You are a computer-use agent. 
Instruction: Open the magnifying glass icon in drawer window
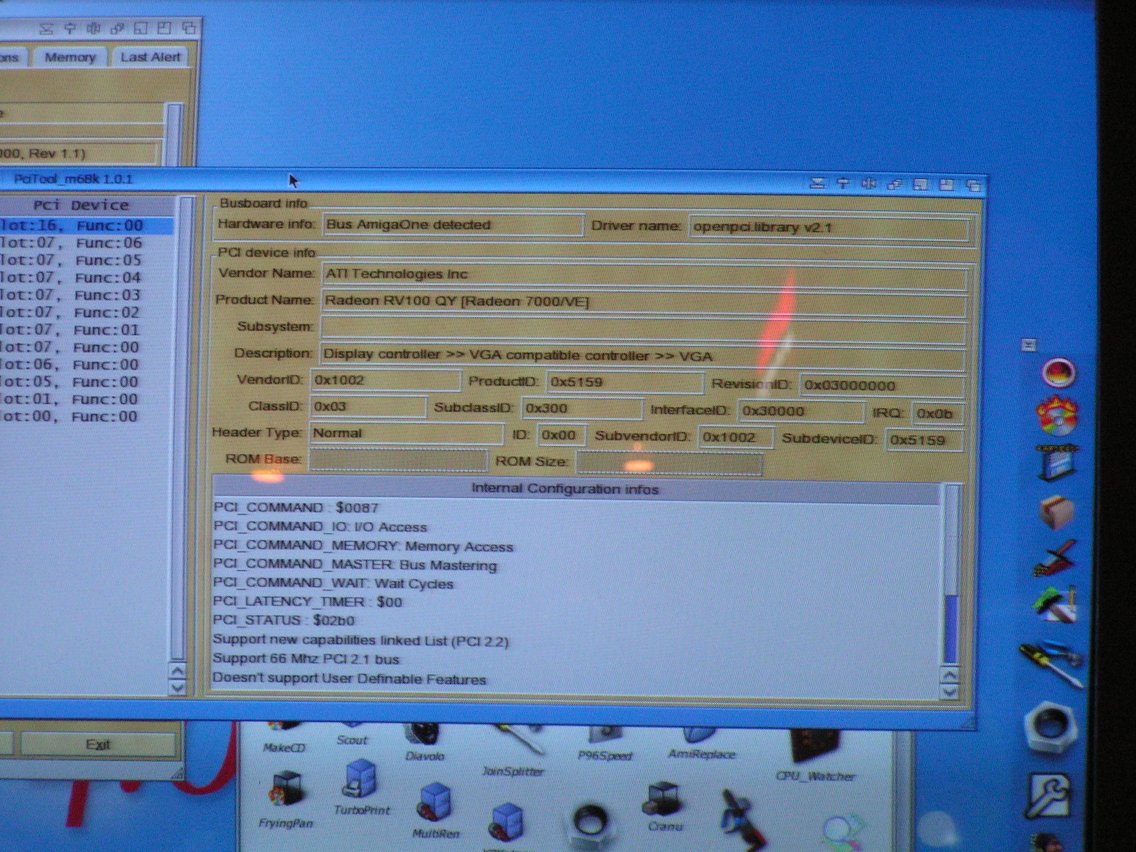click(843, 832)
